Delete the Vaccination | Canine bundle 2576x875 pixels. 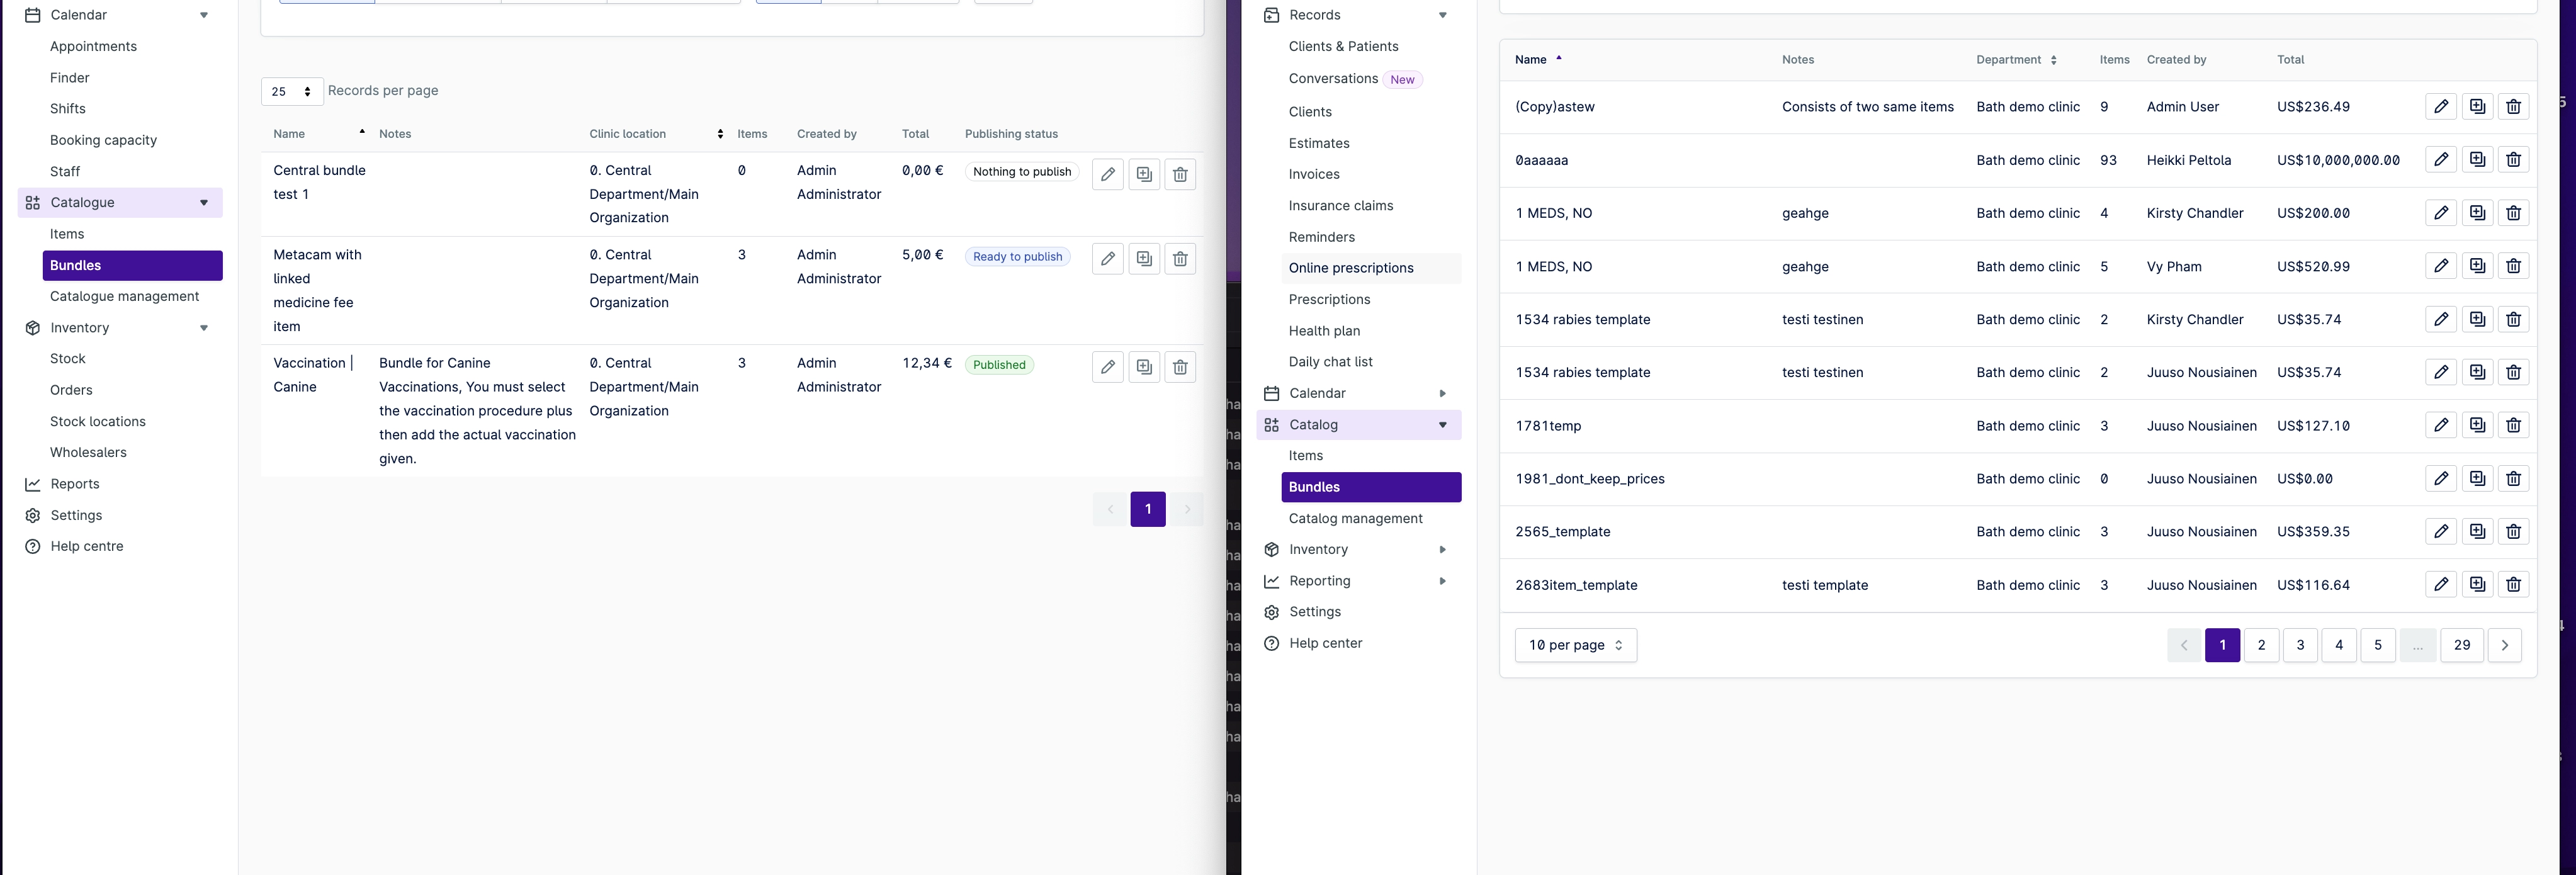tap(1180, 367)
